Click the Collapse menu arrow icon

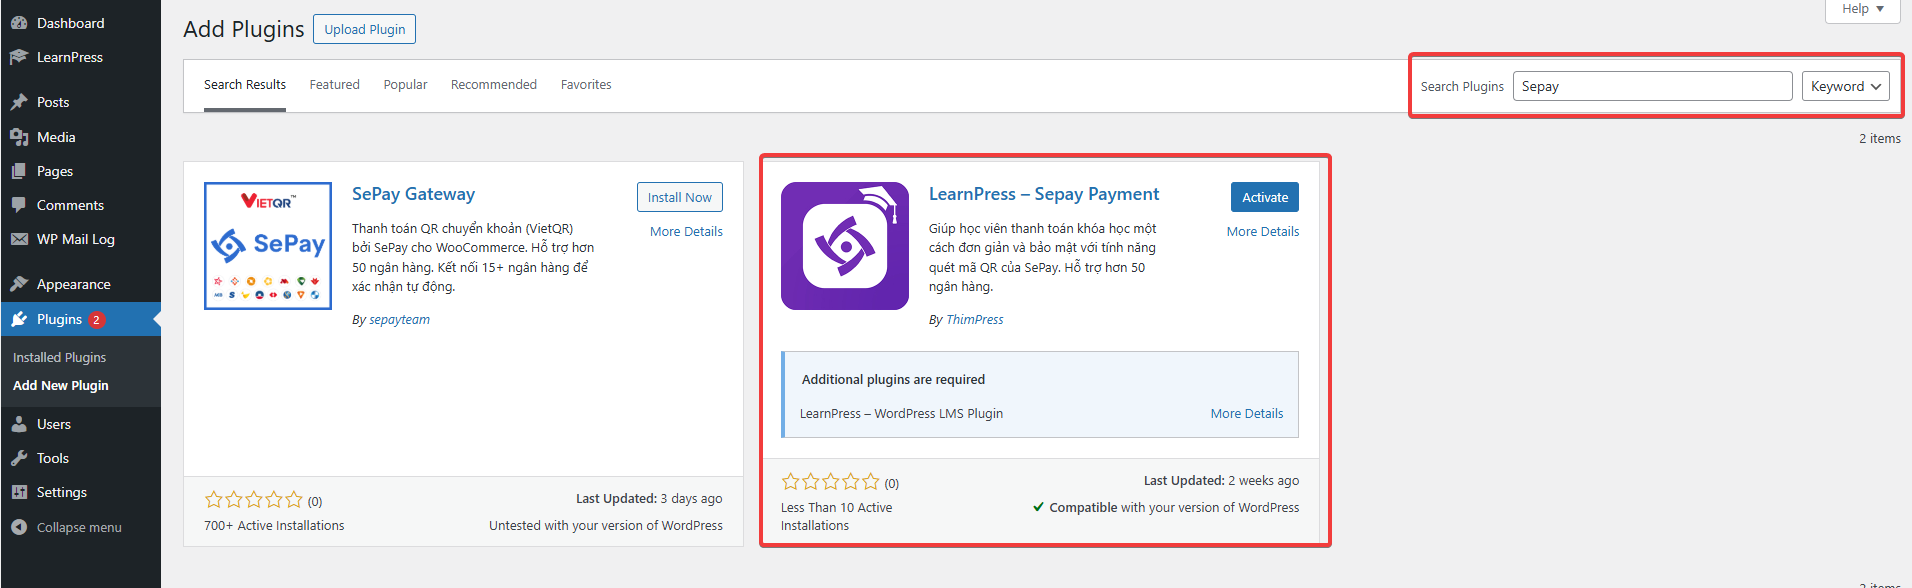19,527
